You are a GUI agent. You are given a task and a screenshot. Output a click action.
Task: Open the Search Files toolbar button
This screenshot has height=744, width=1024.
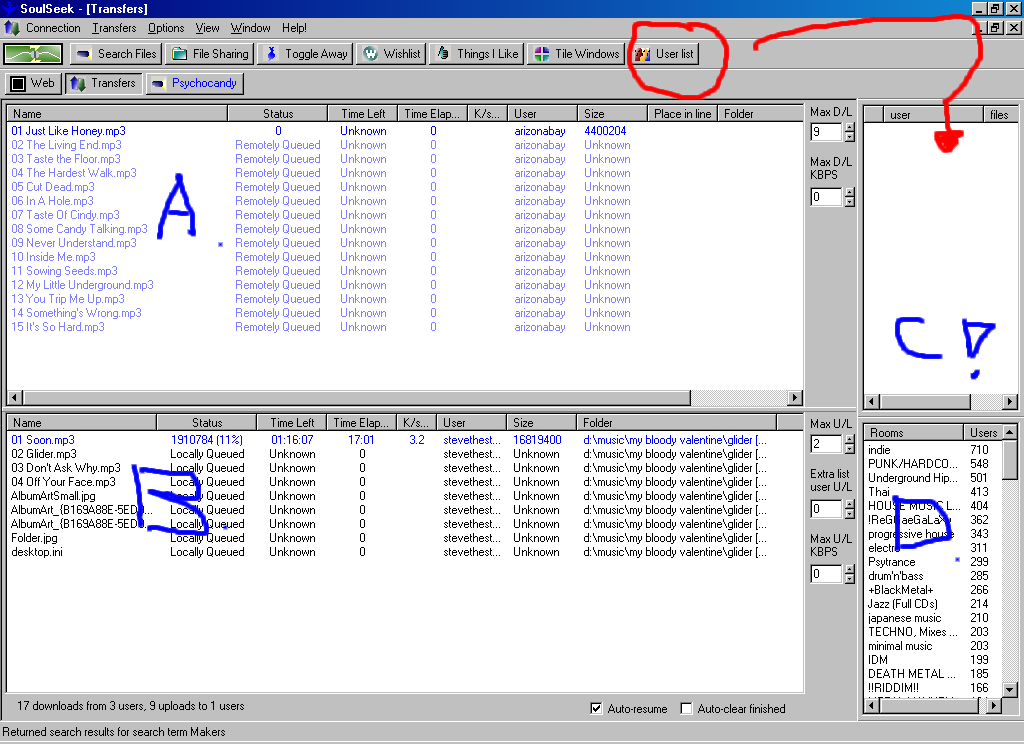tap(116, 54)
